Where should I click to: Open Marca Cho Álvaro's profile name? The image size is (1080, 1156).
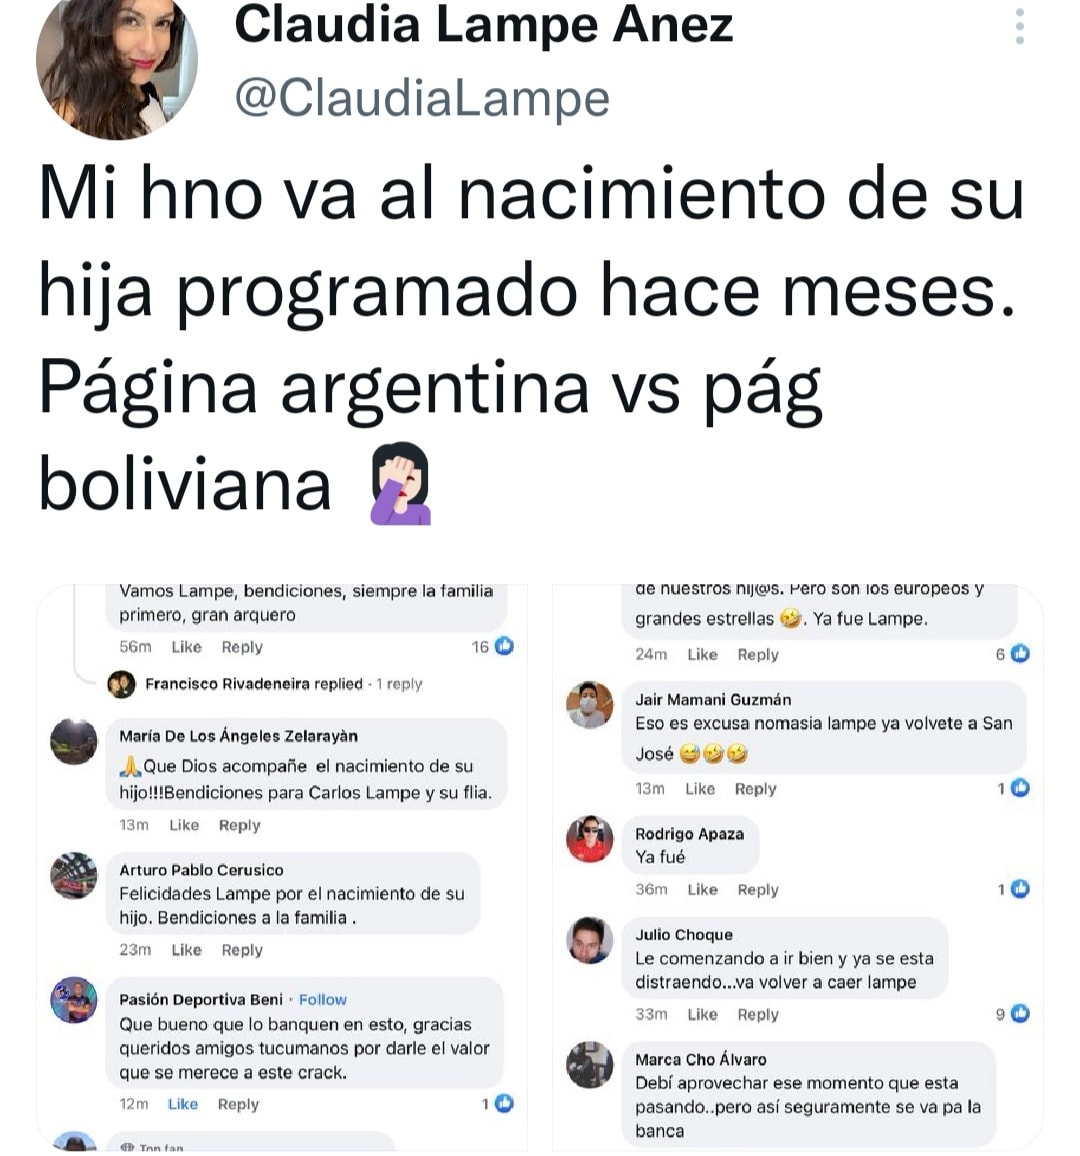tap(701, 1059)
